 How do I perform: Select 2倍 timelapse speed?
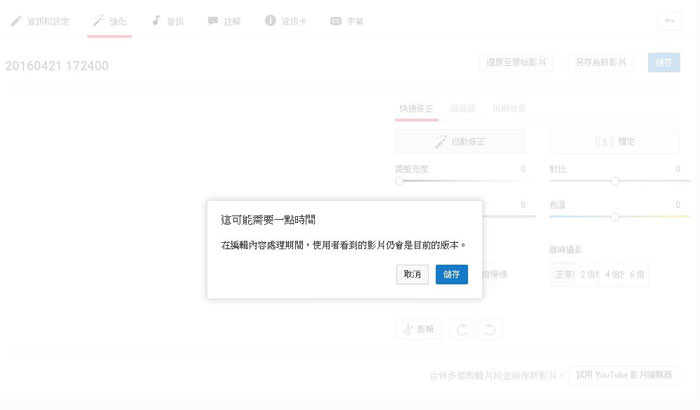point(589,274)
